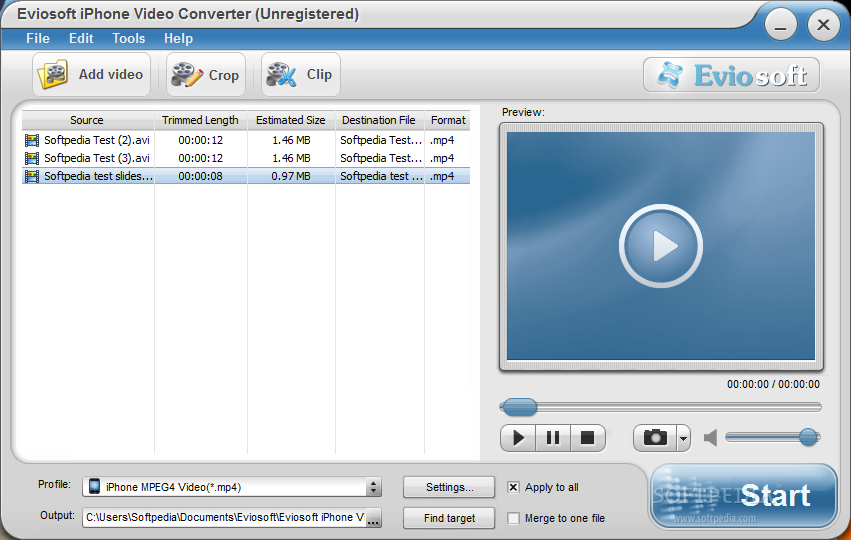Click the iPhone icon in Profile box
Screen dimensions: 851x540
point(94,486)
